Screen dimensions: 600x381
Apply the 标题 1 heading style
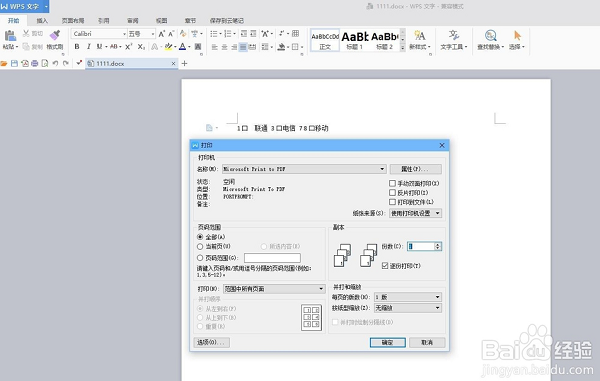click(355, 40)
